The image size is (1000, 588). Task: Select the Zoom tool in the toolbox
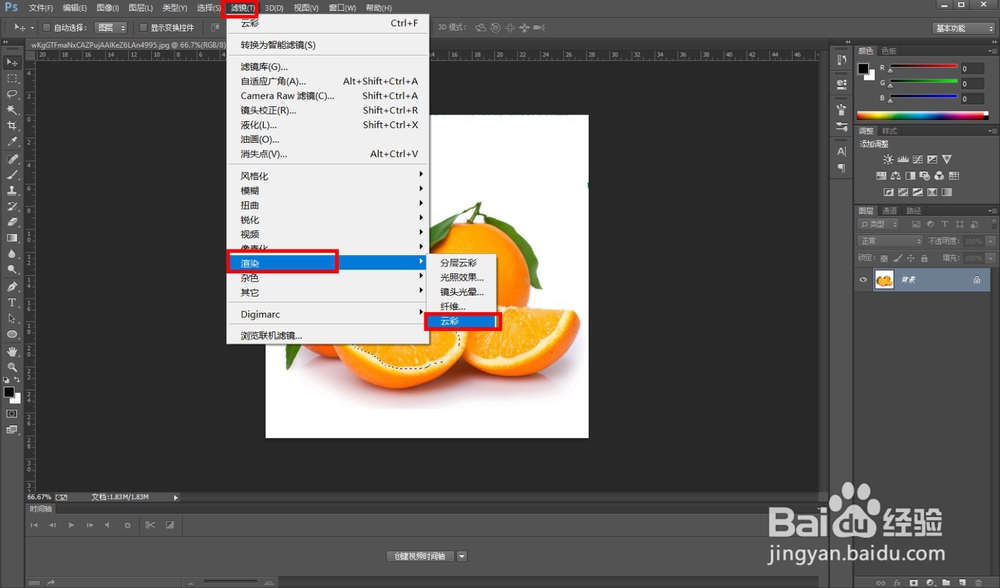[12, 367]
